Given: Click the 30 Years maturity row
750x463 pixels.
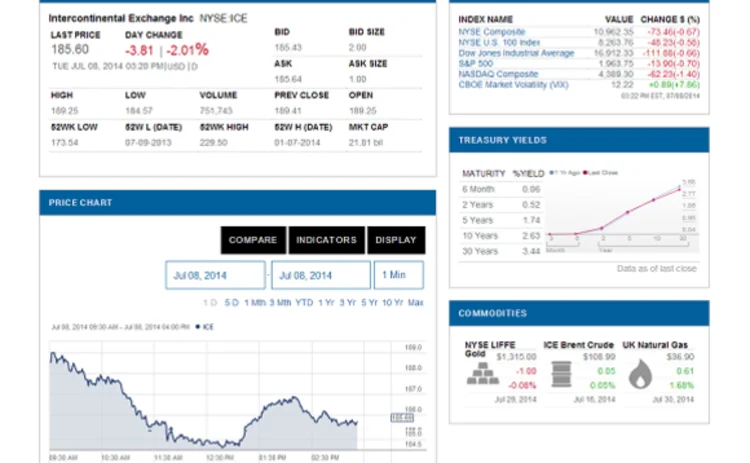Looking at the screenshot, I should pos(501,251).
